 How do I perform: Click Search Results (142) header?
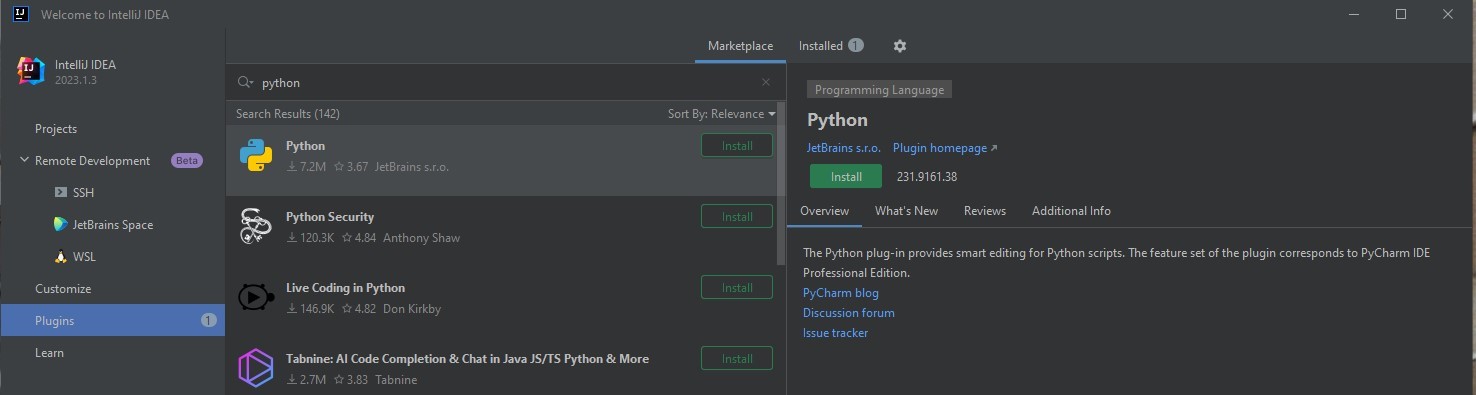[x=288, y=114]
